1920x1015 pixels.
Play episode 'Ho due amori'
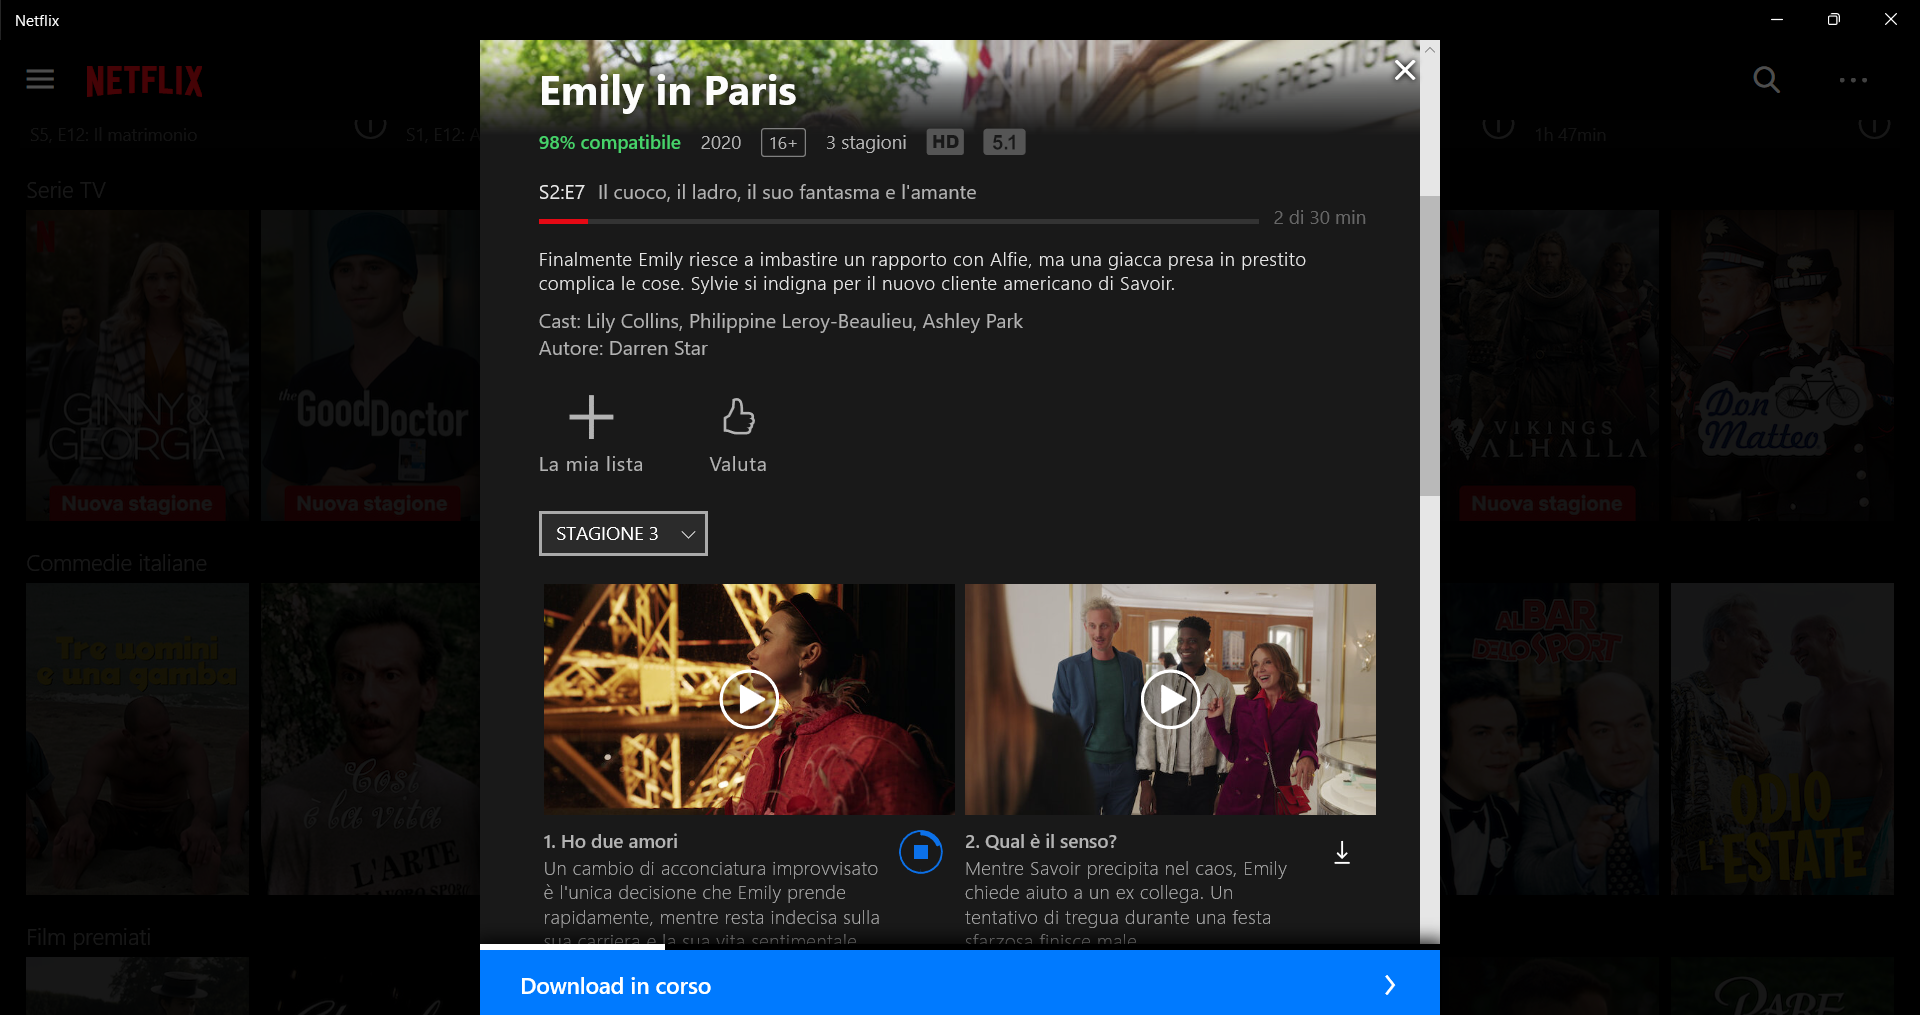pos(748,699)
